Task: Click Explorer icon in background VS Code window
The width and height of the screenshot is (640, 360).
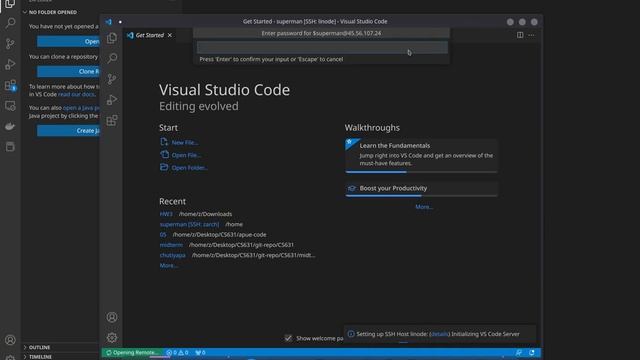Action: (10, 4)
